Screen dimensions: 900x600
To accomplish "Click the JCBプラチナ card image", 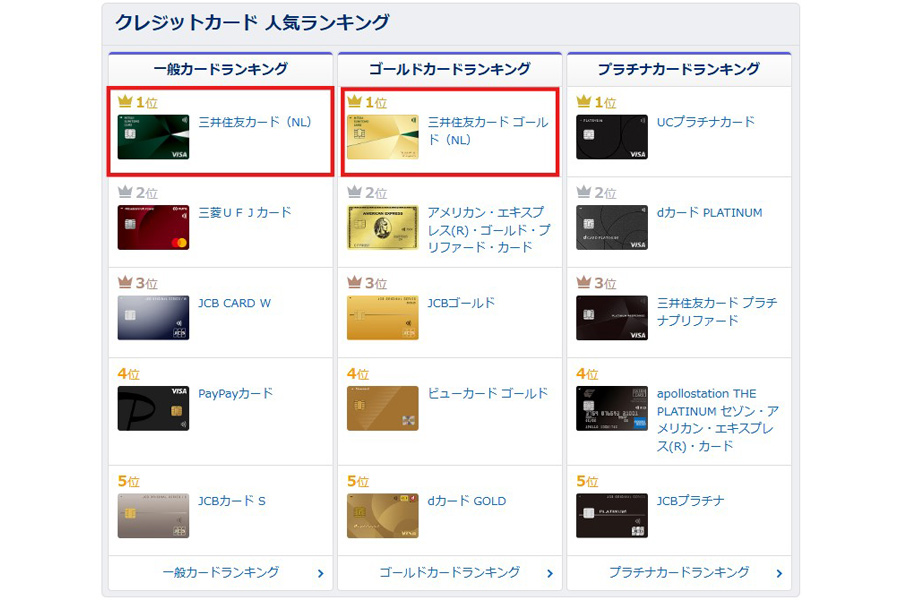I will 612,516.
